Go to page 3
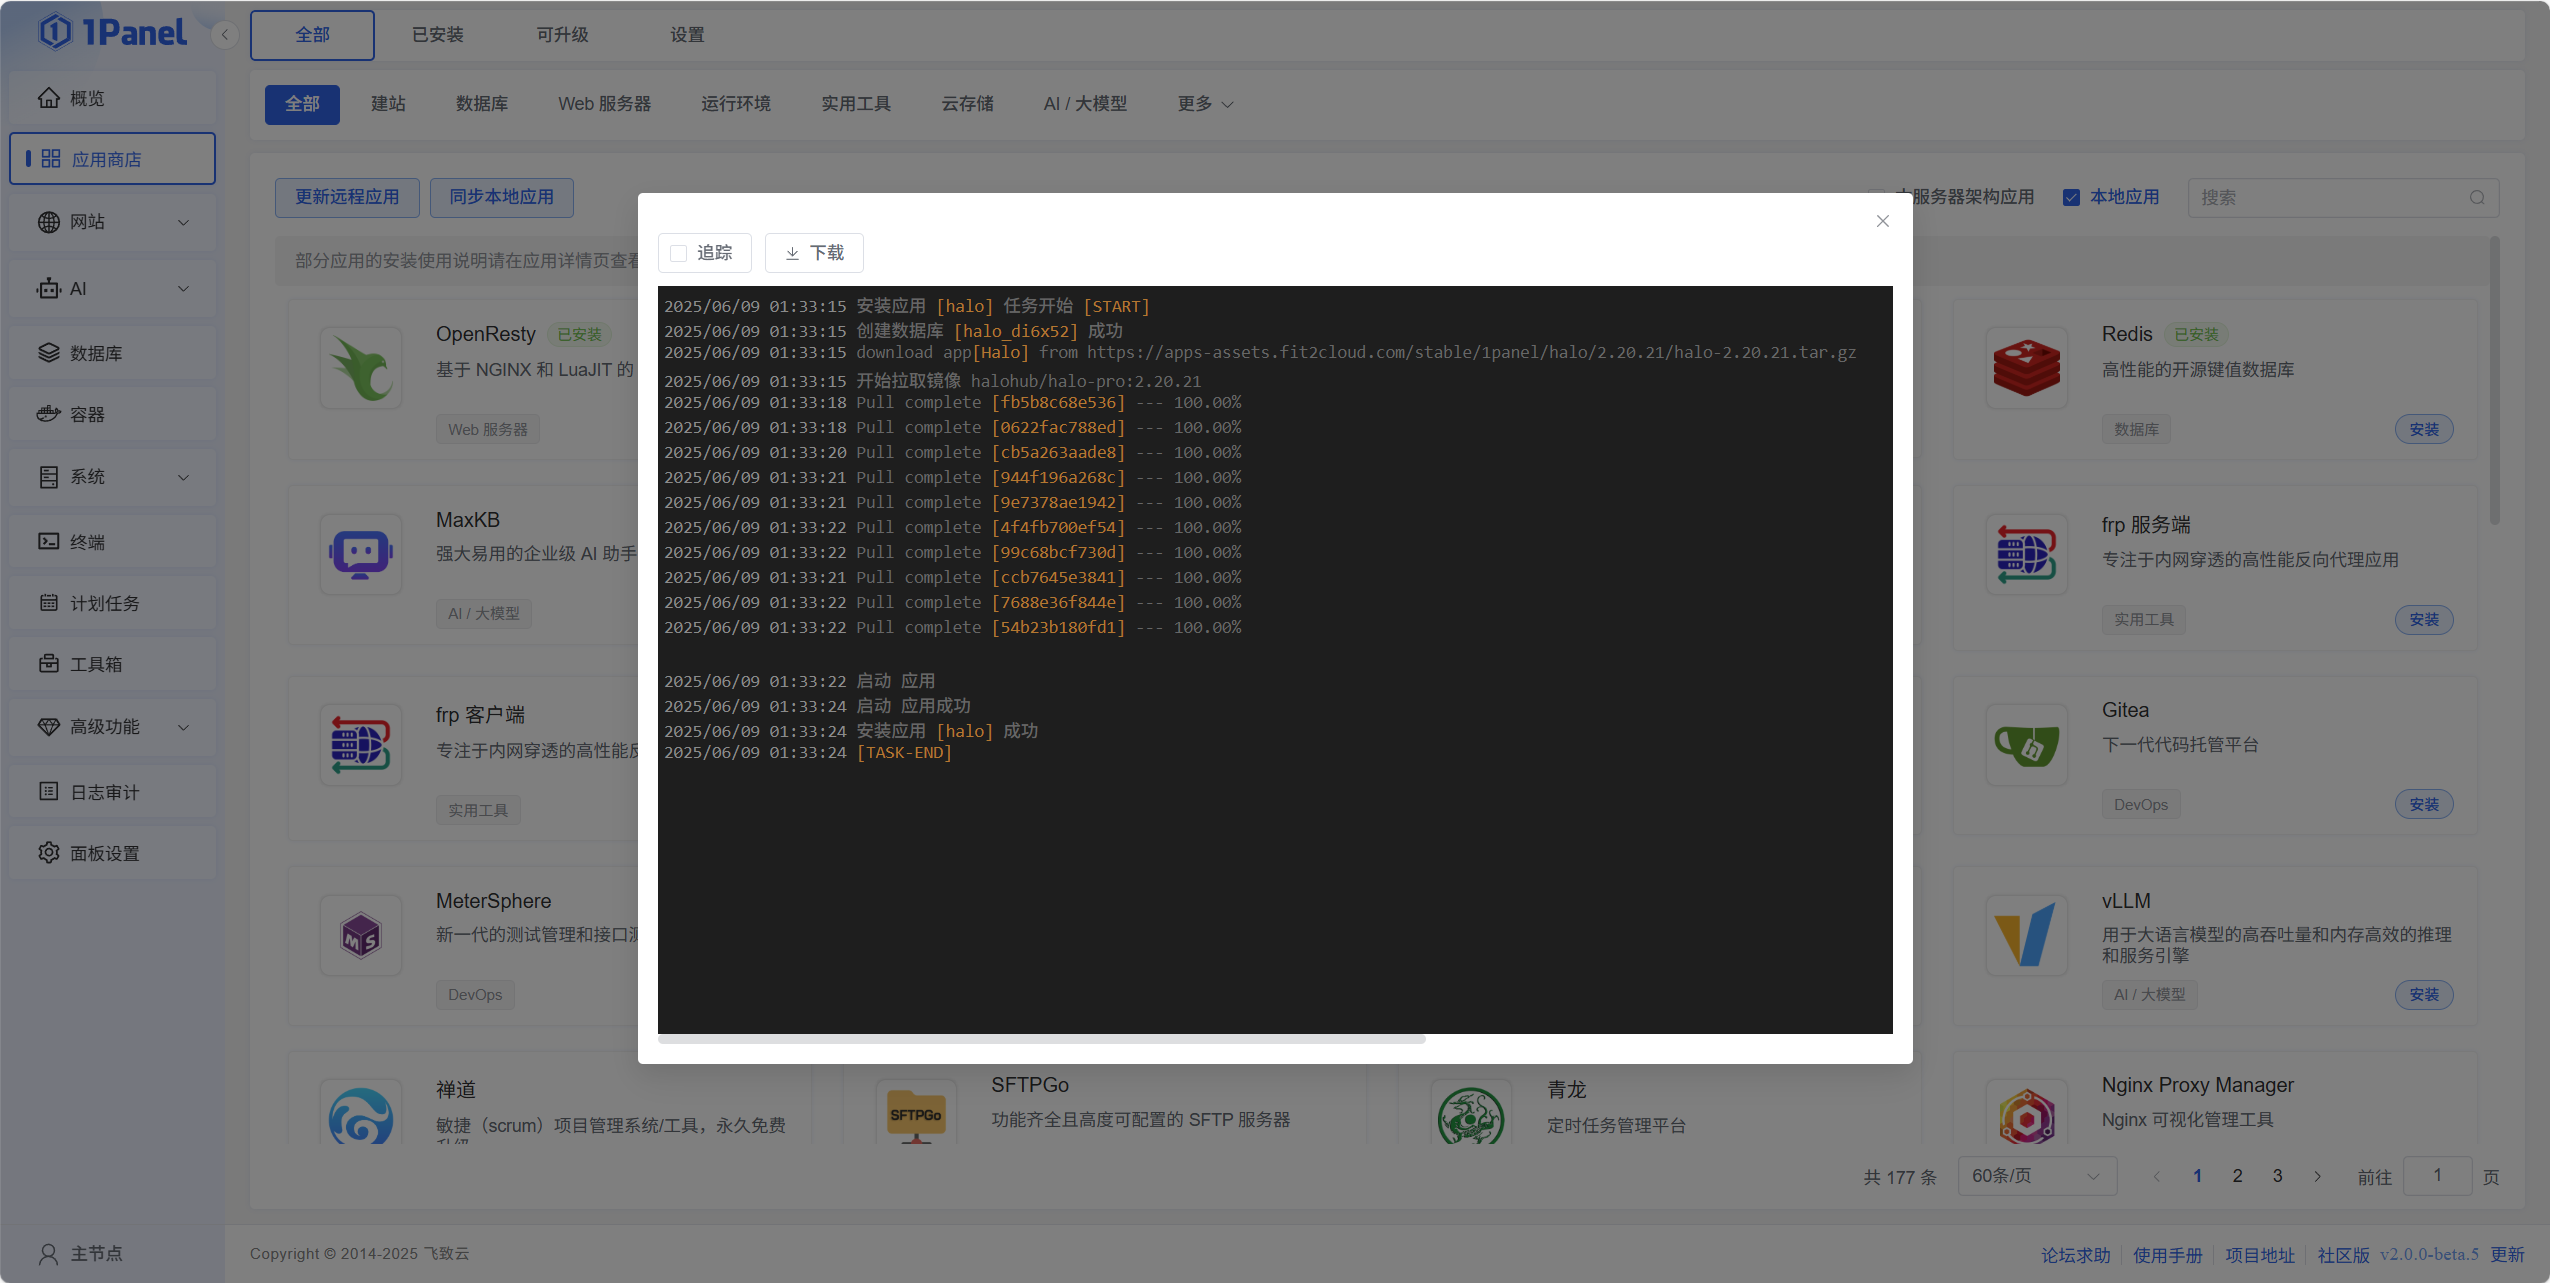Viewport: 2550px width, 1283px height. coord(2277,1176)
